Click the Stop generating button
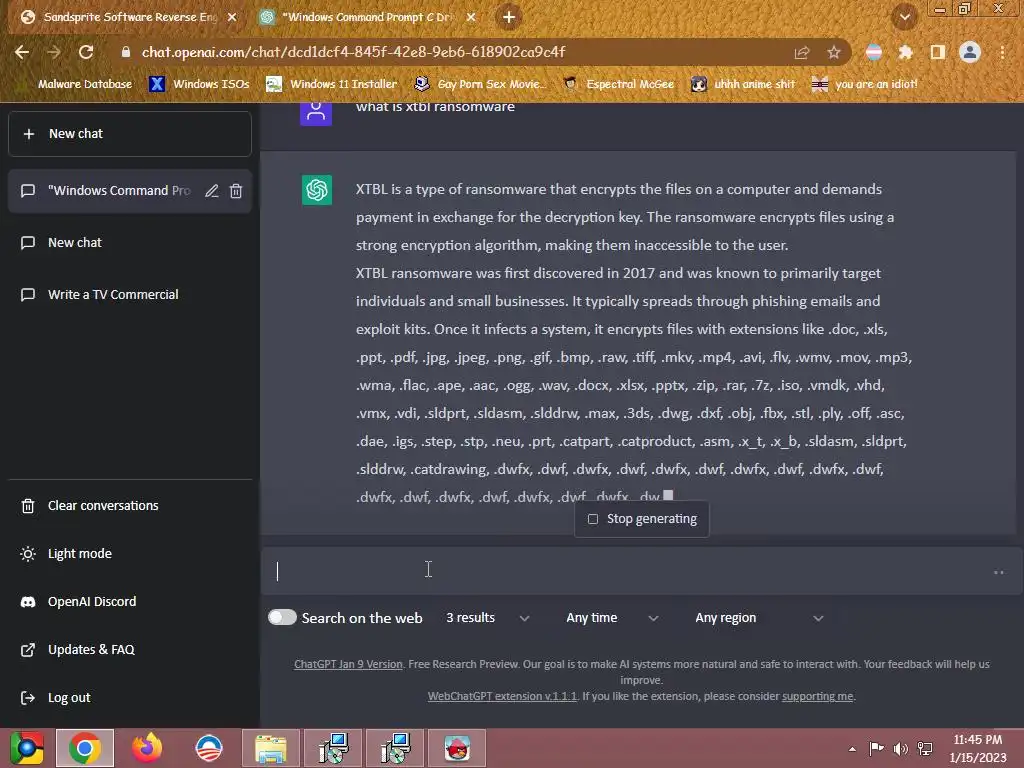1024x768 pixels. (642, 519)
